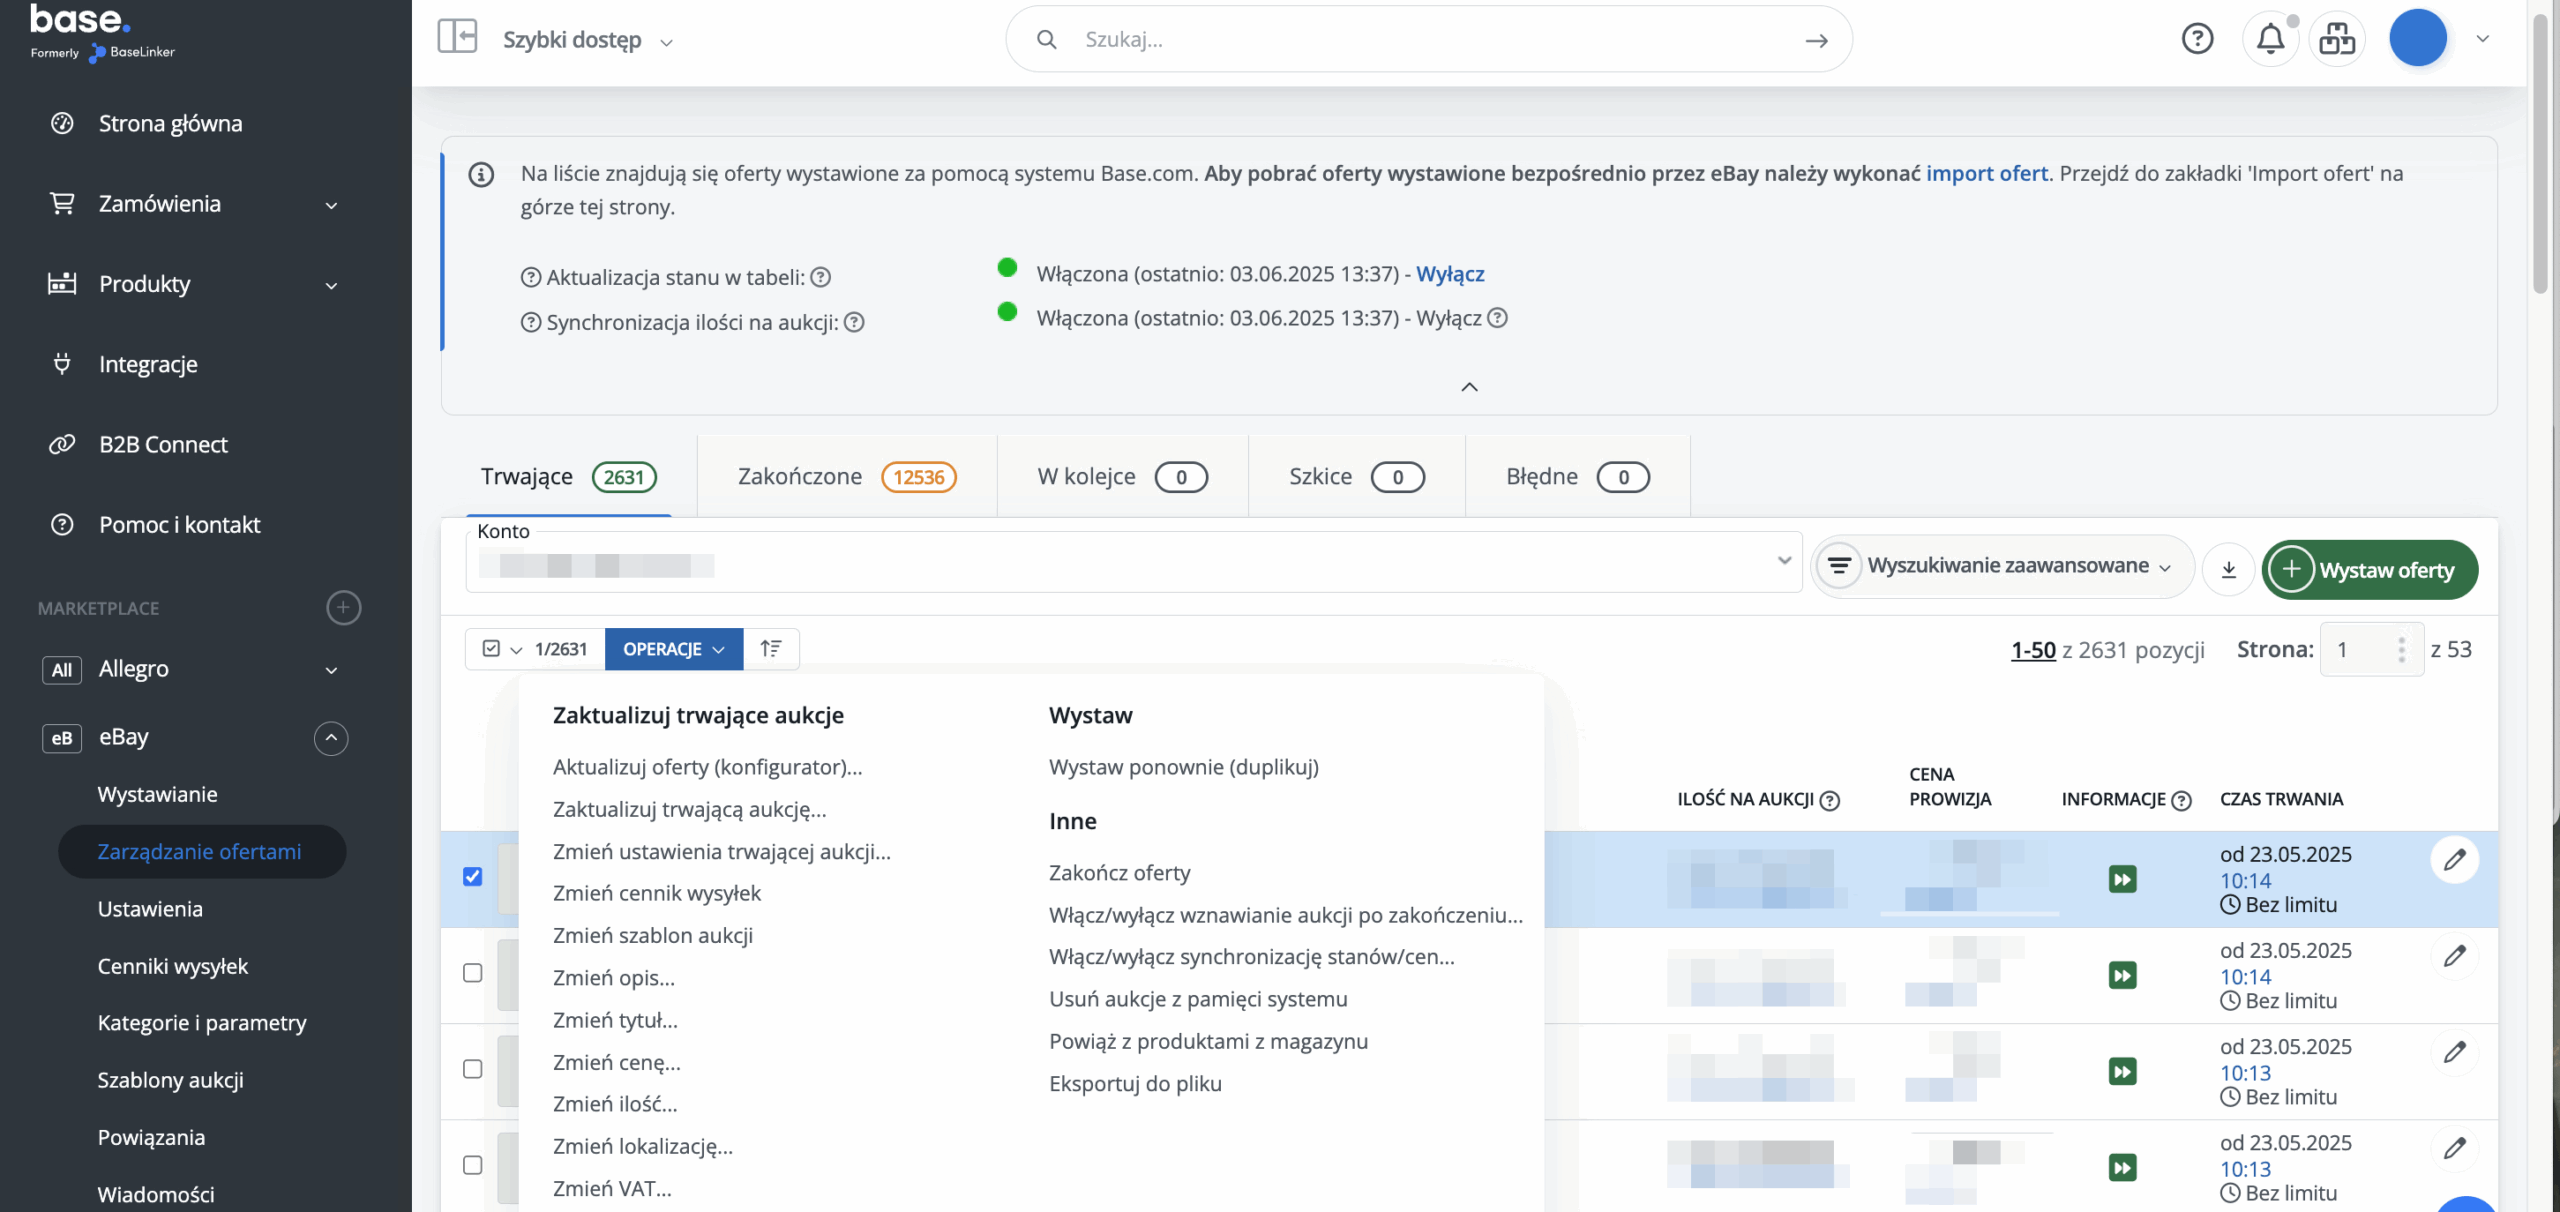2560x1212 pixels.
Task: Click the page vertical scrollbar
Action: 2540,150
